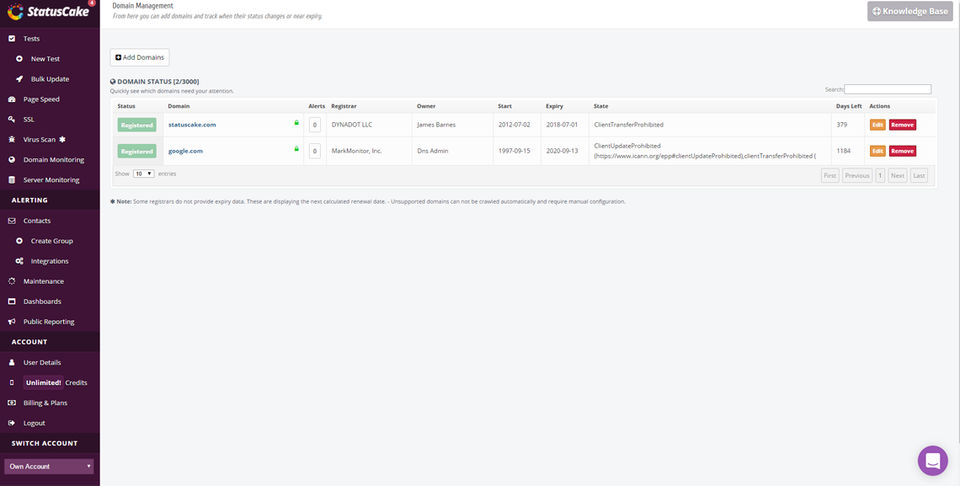Click the User Details person icon
Viewport: 960px width, 486px height.
pos(12,362)
